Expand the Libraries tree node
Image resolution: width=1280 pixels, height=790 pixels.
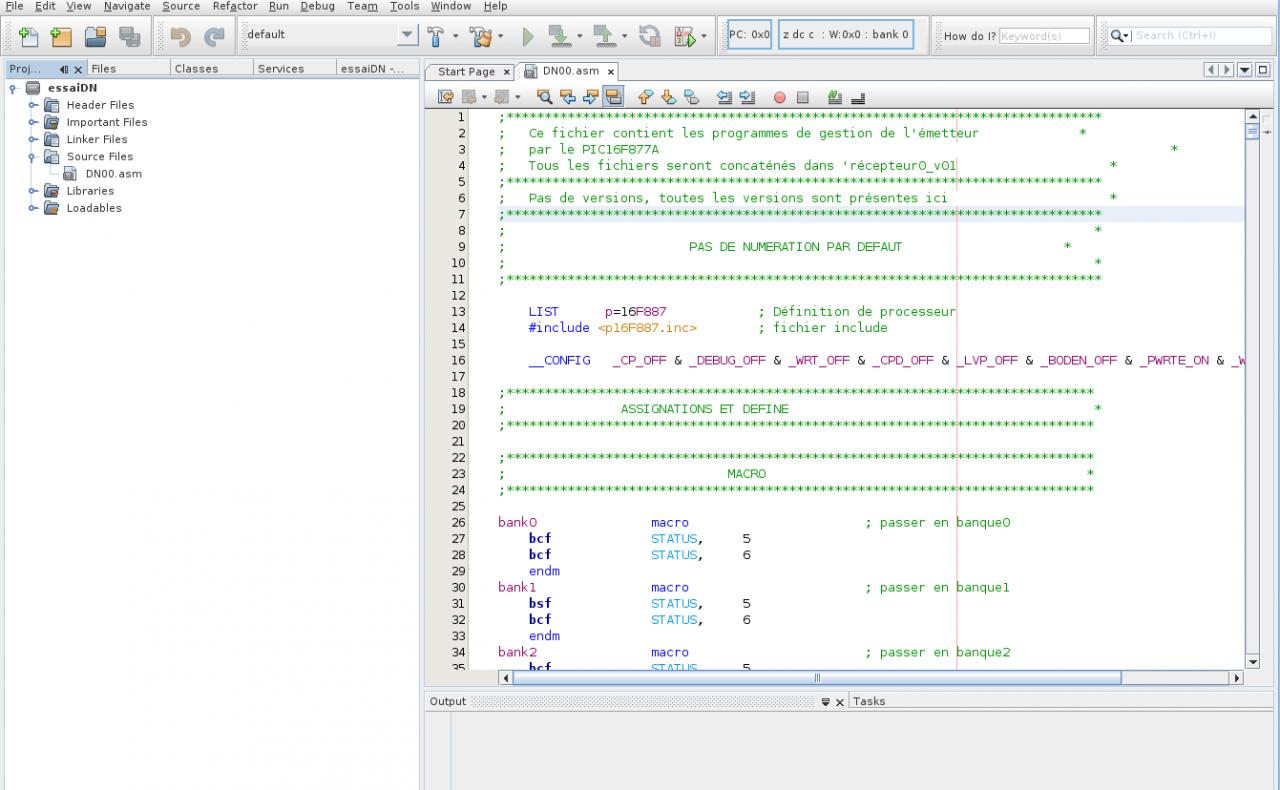click(33, 191)
